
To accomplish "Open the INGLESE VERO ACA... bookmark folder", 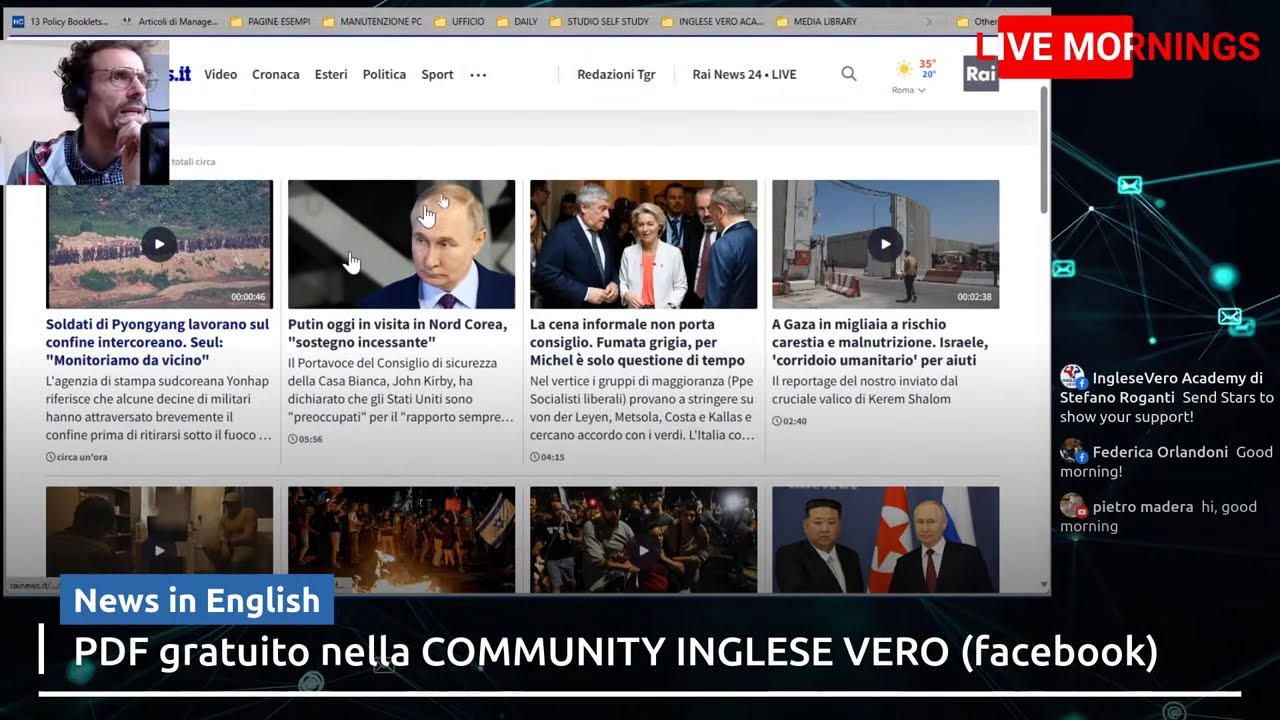I will [713, 21].
